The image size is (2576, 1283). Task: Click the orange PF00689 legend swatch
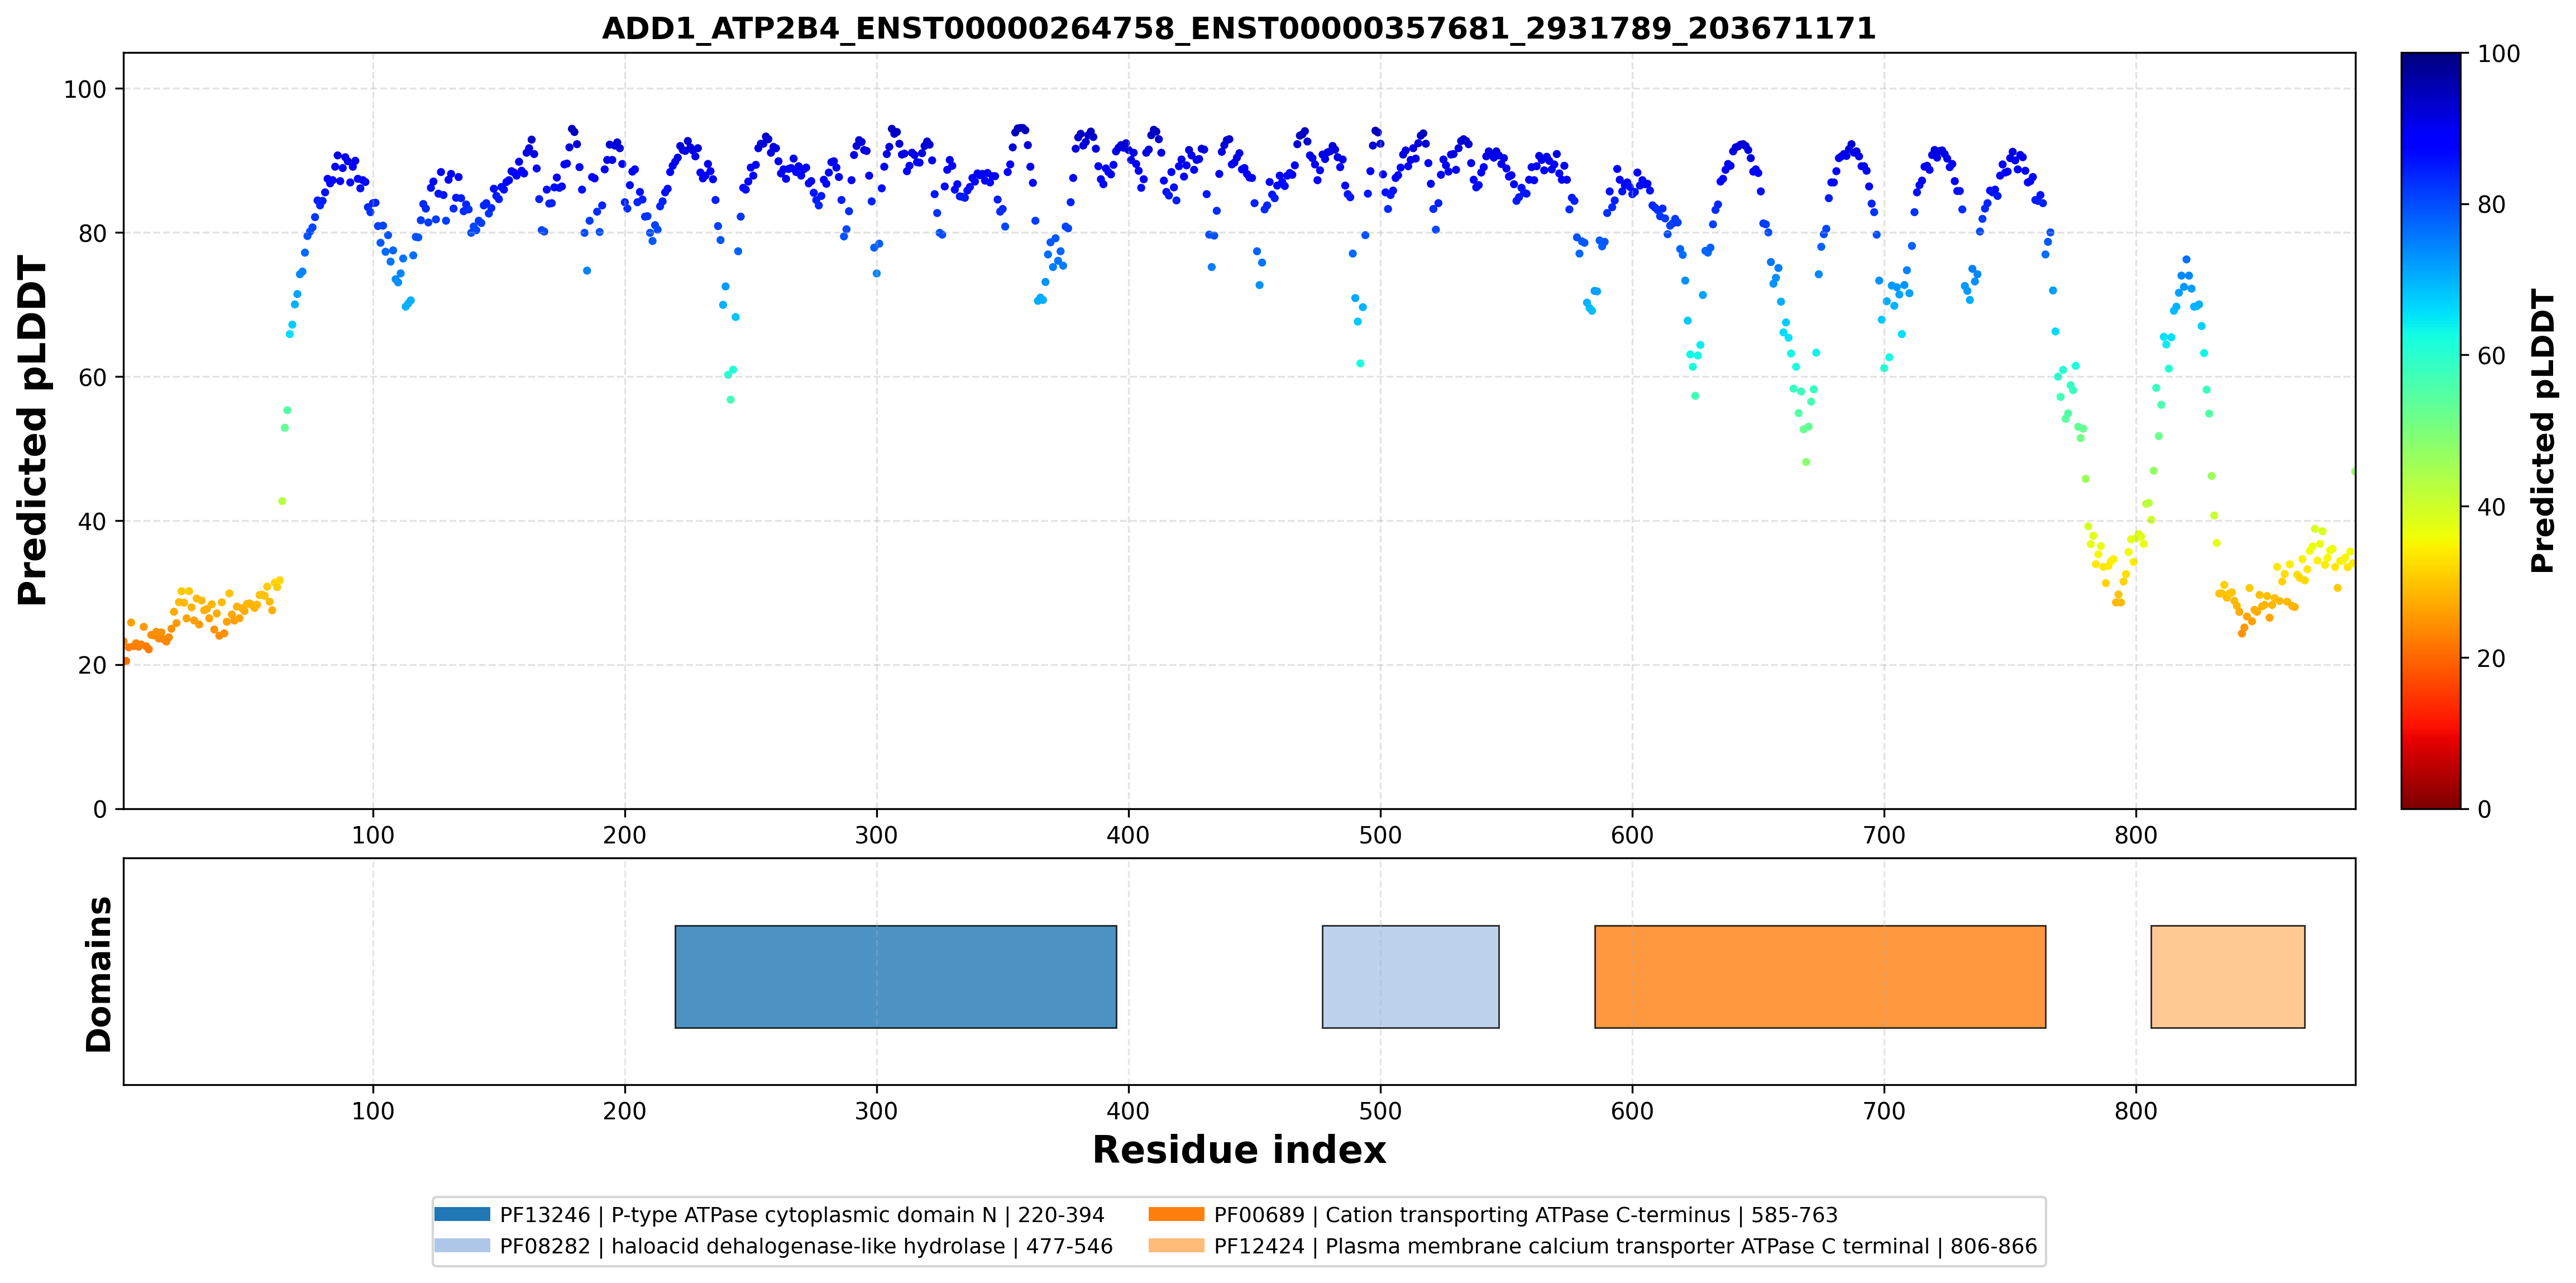pyautogui.click(x=1176, y=1214)
